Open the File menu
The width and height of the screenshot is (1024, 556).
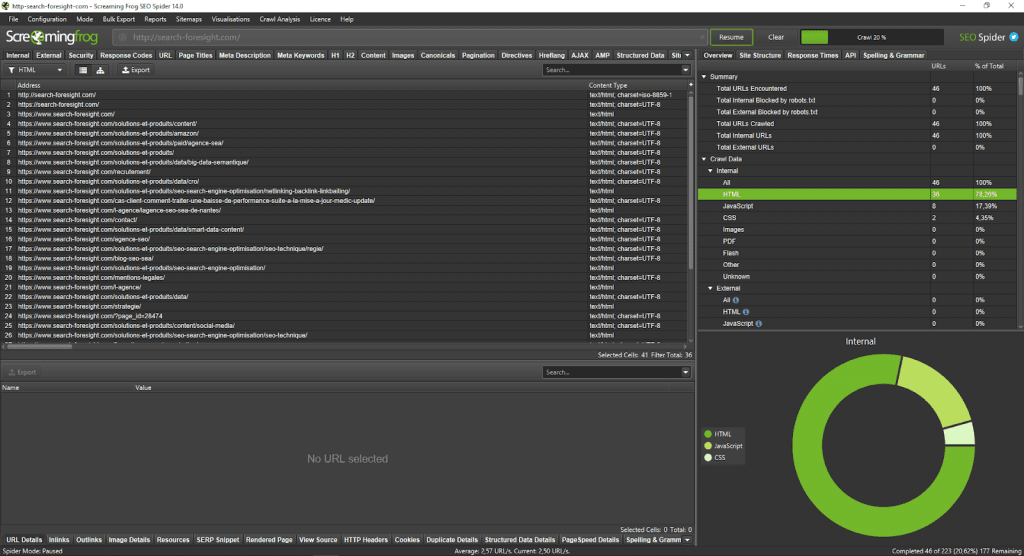(x=13, y=19)
